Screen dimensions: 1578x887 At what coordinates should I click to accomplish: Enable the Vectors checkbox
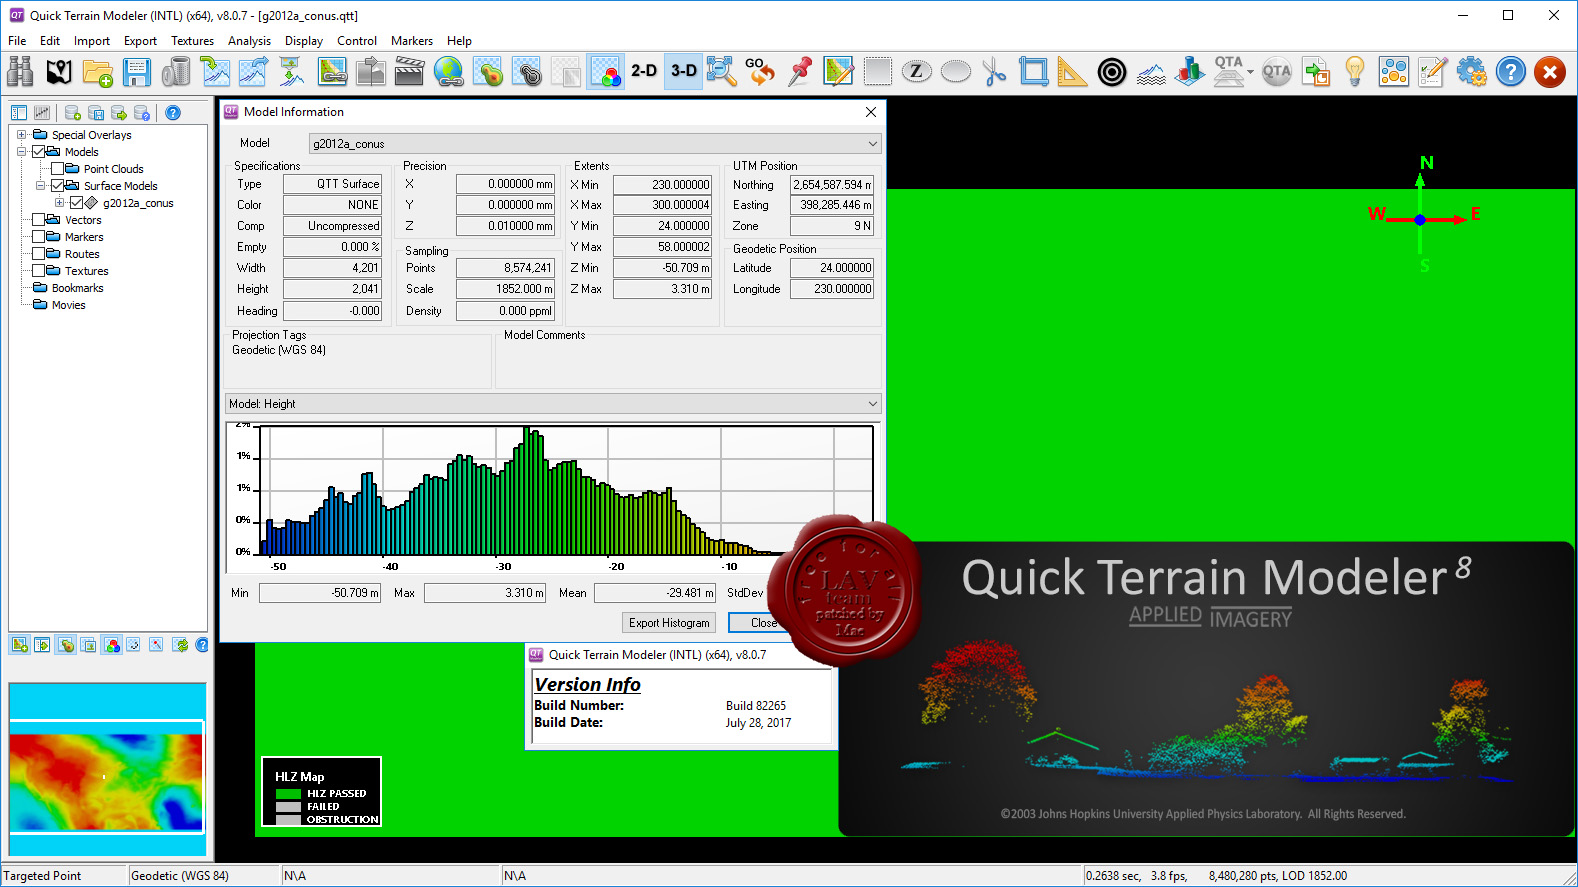point(39,220)
